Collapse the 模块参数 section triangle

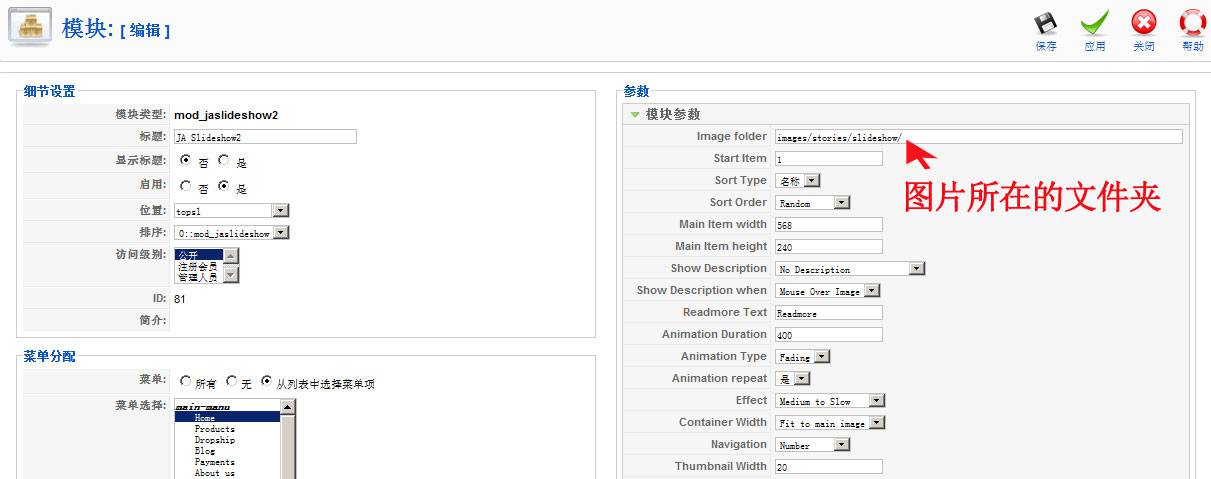coord(634,115)
